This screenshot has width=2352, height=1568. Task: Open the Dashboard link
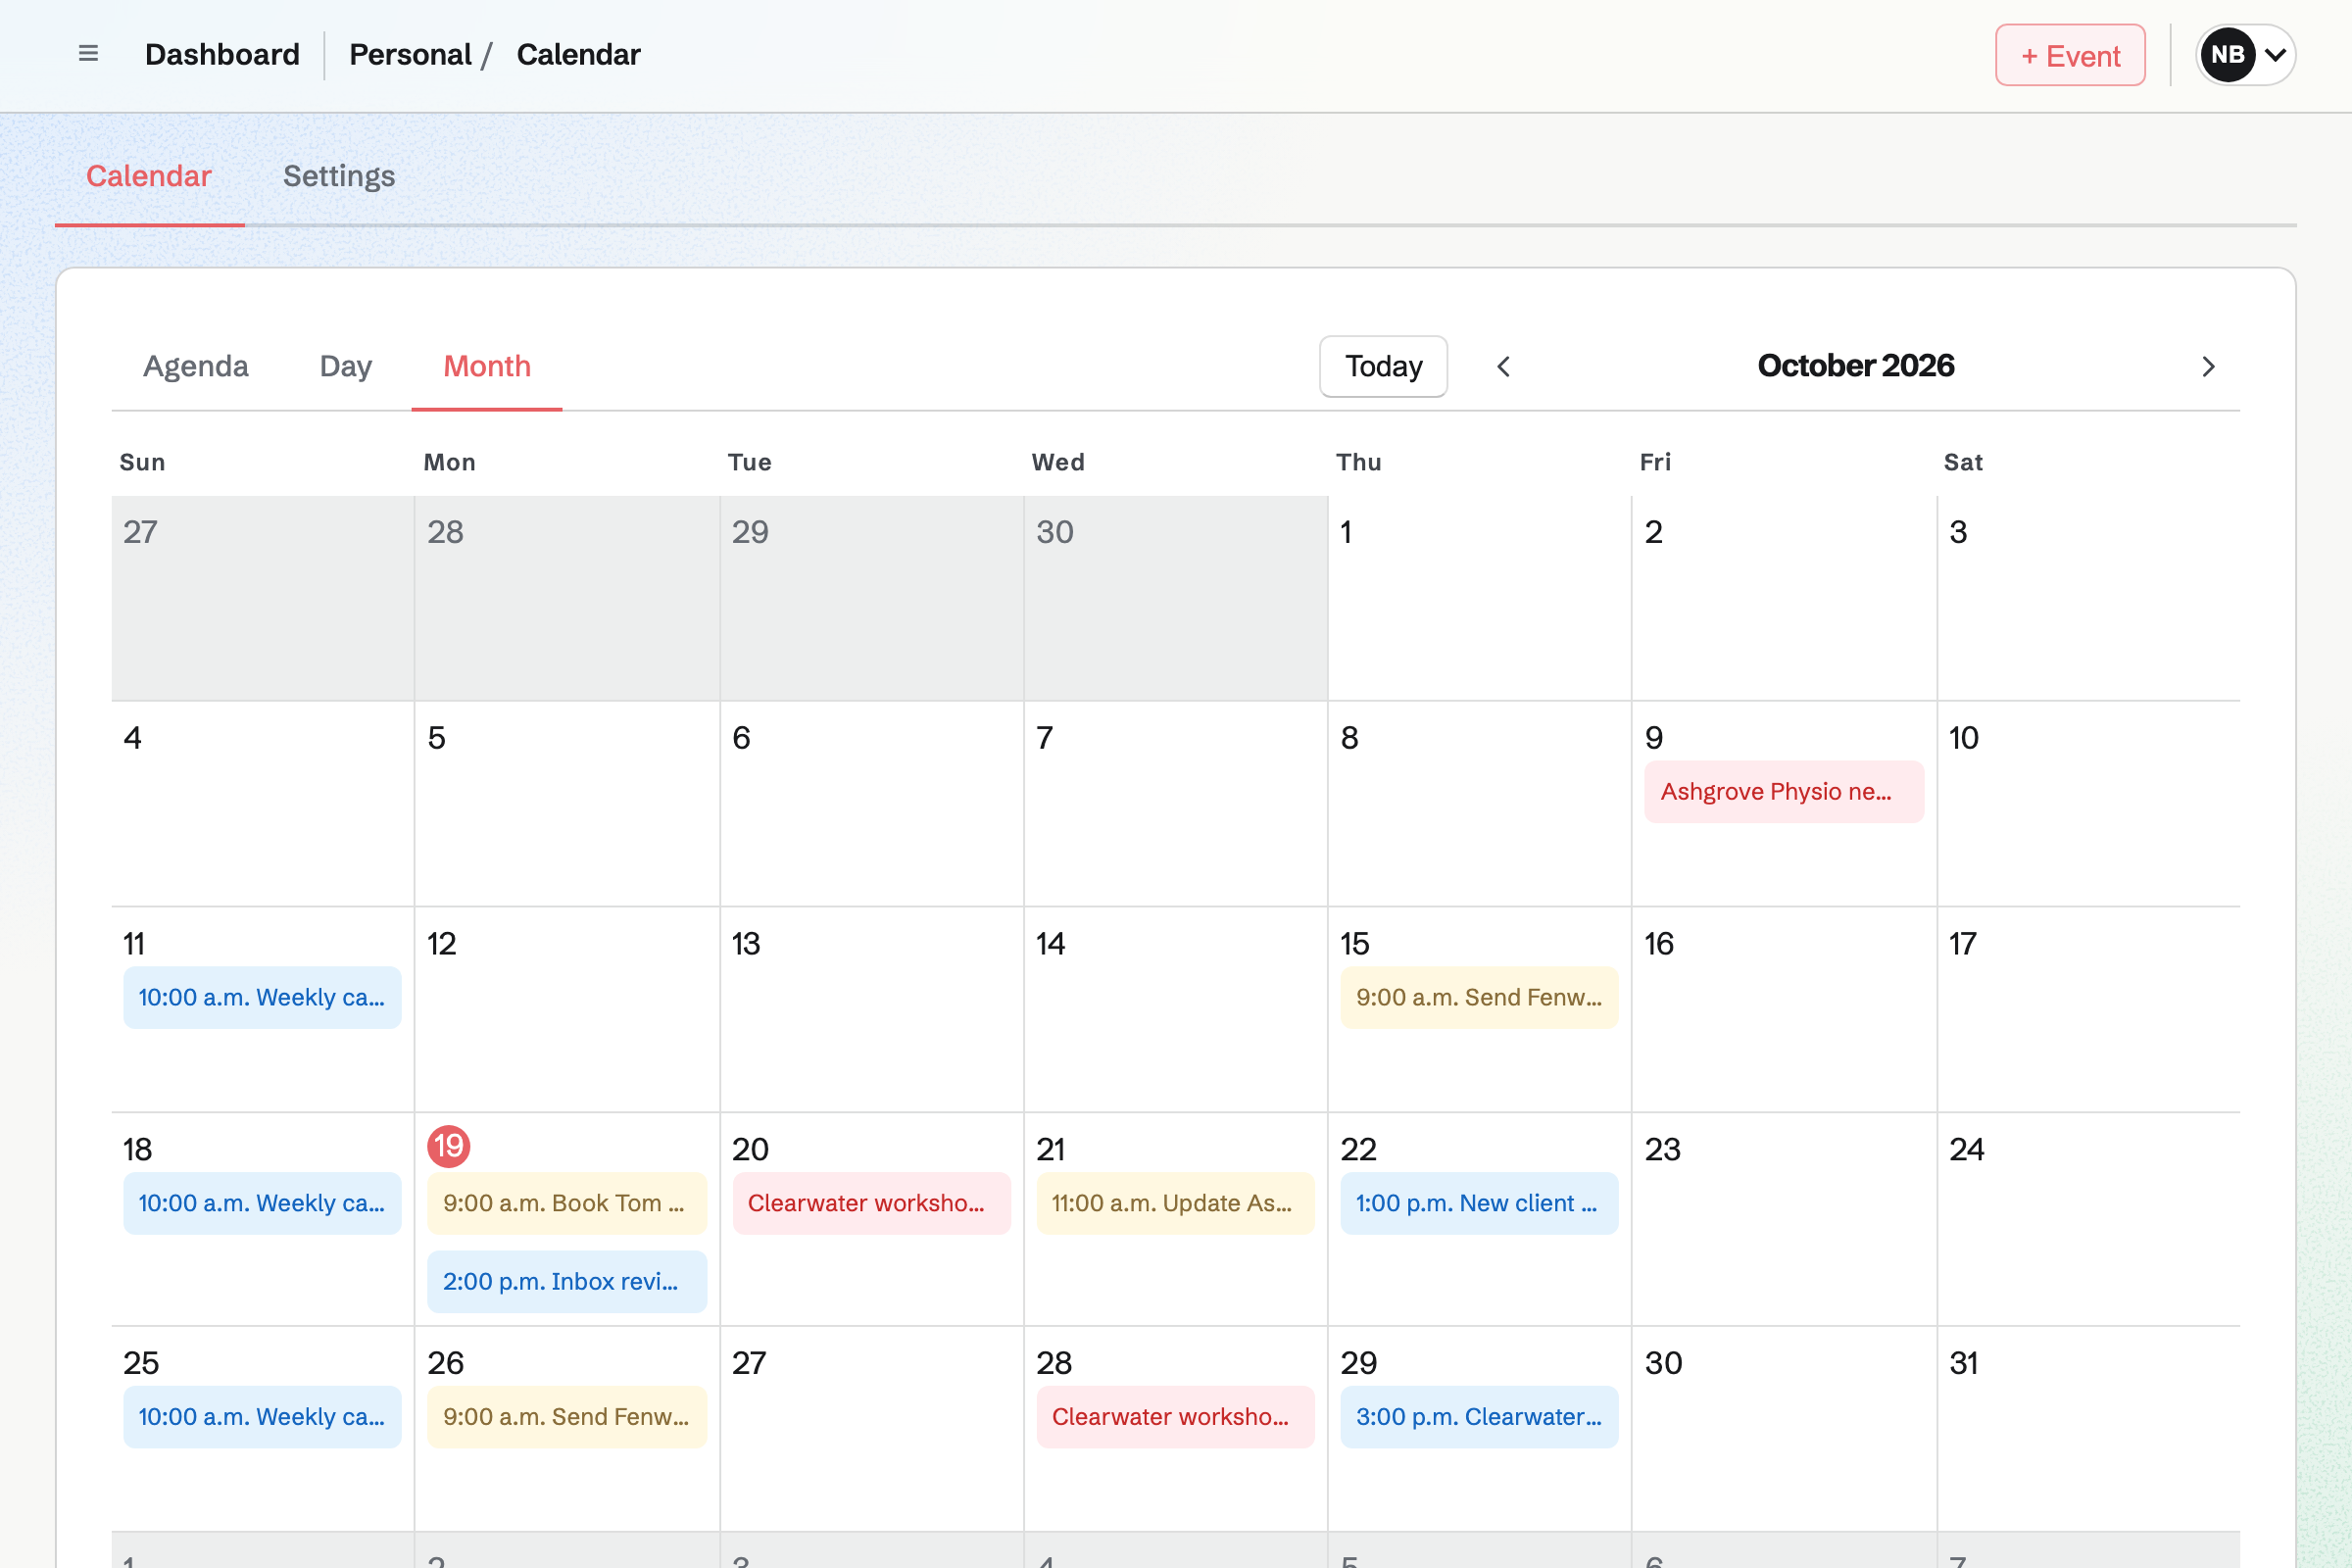222,54
